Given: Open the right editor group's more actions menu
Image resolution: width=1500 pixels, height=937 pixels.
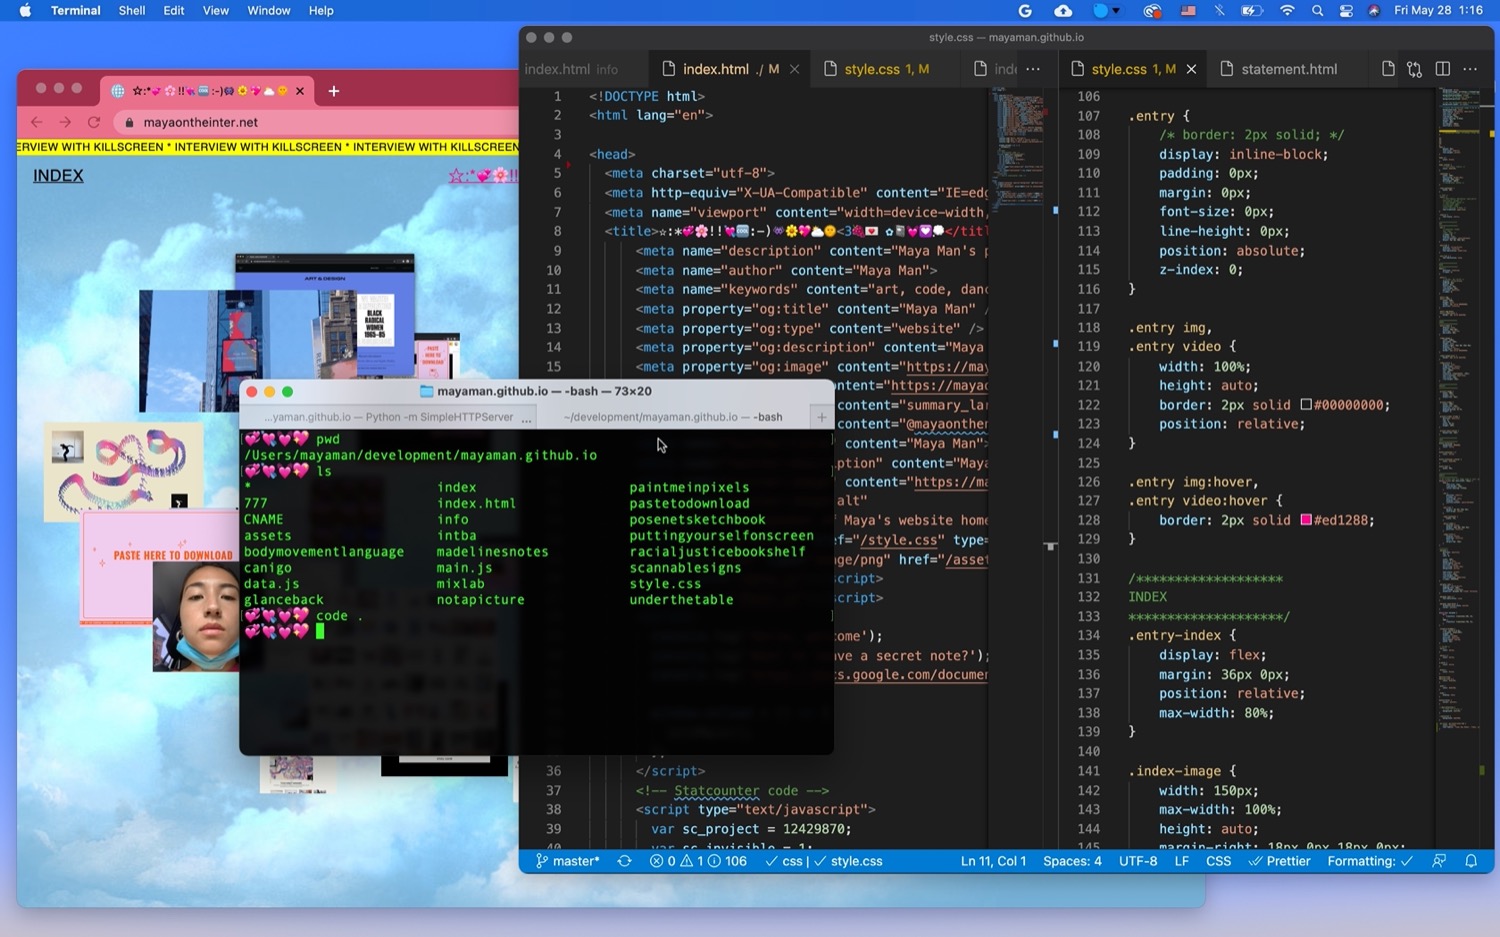Looking at the screenshot, I should point(1470,69).
